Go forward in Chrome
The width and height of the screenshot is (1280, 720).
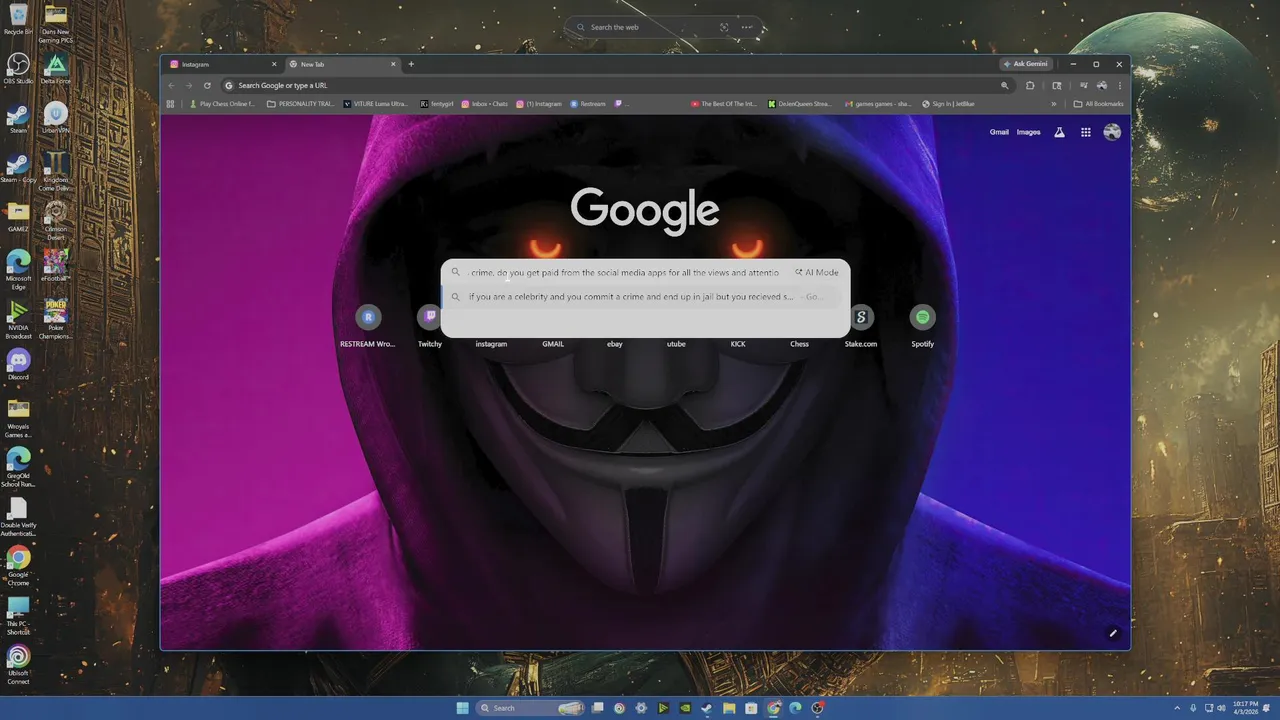[x=189, y=85]
